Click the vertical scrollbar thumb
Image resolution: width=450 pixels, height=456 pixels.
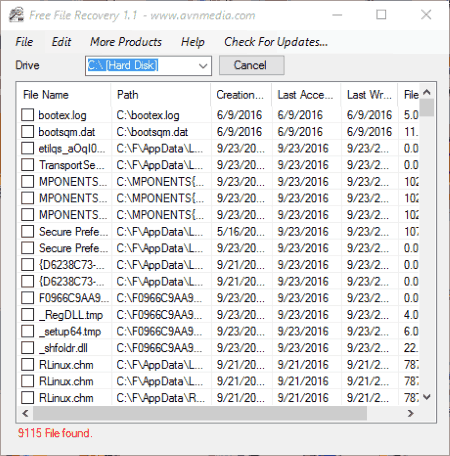pyautogui.click(x=427, y=108)
